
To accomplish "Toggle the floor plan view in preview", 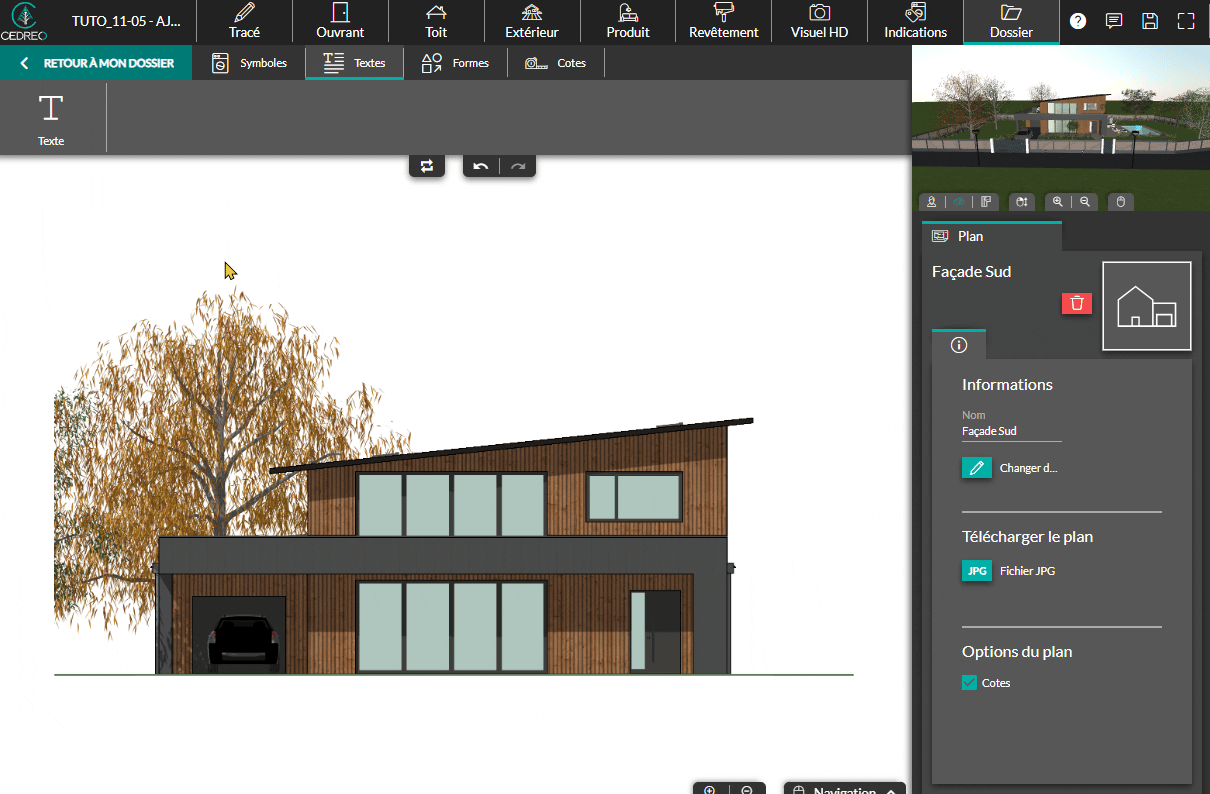I will 986,202.
